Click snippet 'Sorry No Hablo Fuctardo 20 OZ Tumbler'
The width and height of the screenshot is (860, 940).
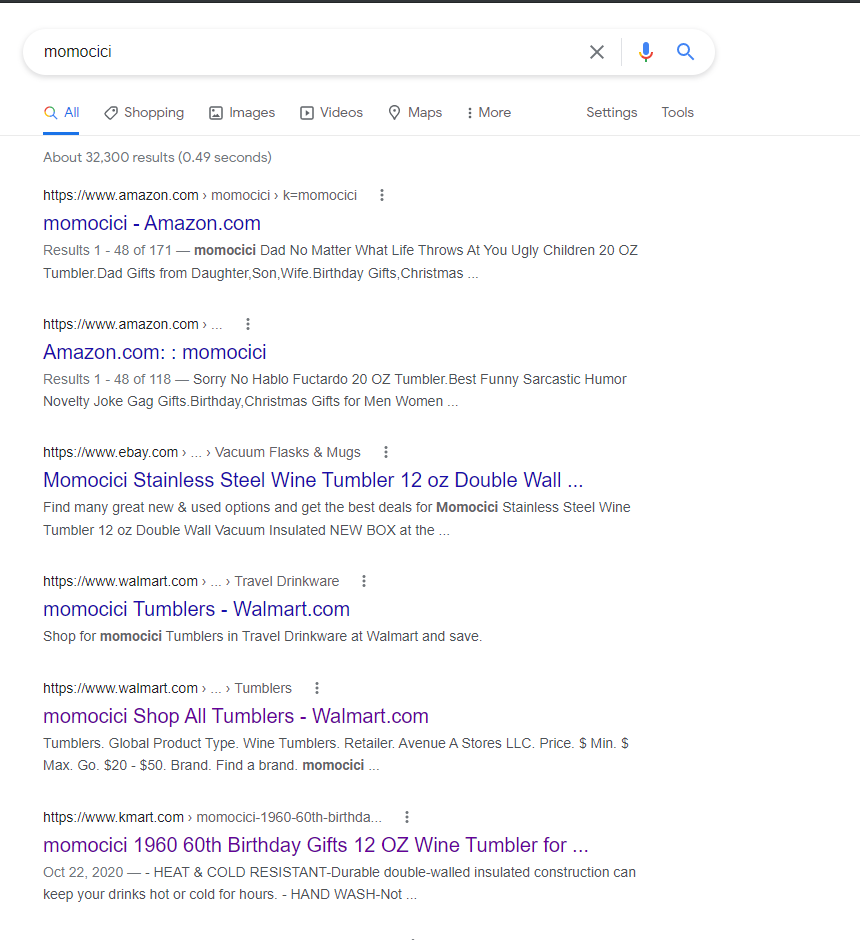(x=319, y=379)
